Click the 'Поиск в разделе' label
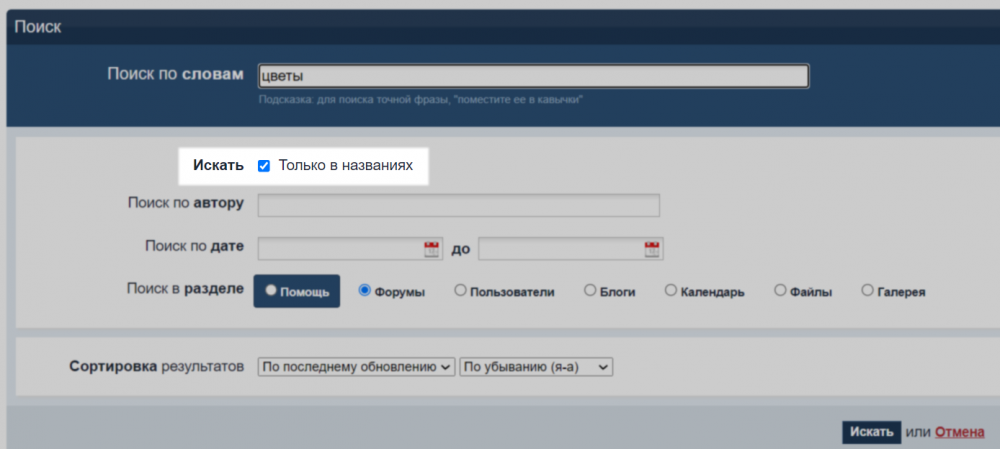The height and width of the screenshot is (449, 1000). pyautogui.click(x=185, y=289)
